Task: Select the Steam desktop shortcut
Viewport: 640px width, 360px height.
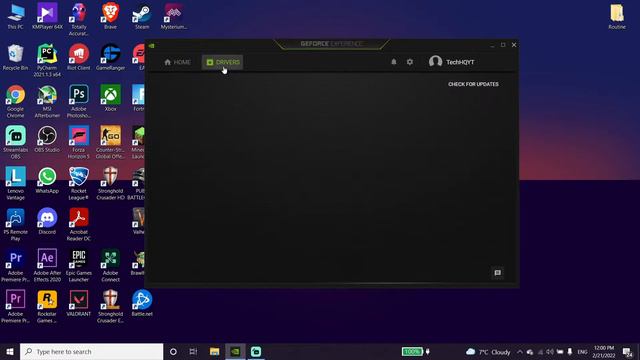Action: (x=142, y=17)
